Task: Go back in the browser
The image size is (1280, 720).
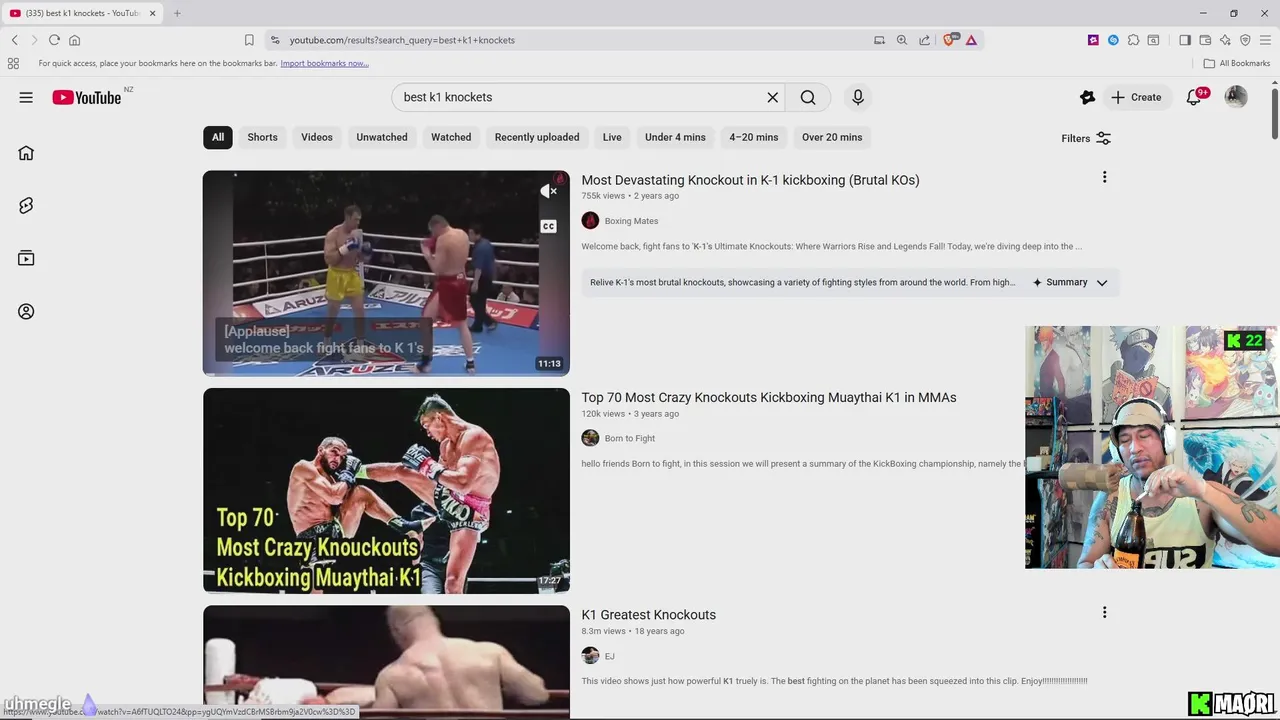Action: click(14, 40)
